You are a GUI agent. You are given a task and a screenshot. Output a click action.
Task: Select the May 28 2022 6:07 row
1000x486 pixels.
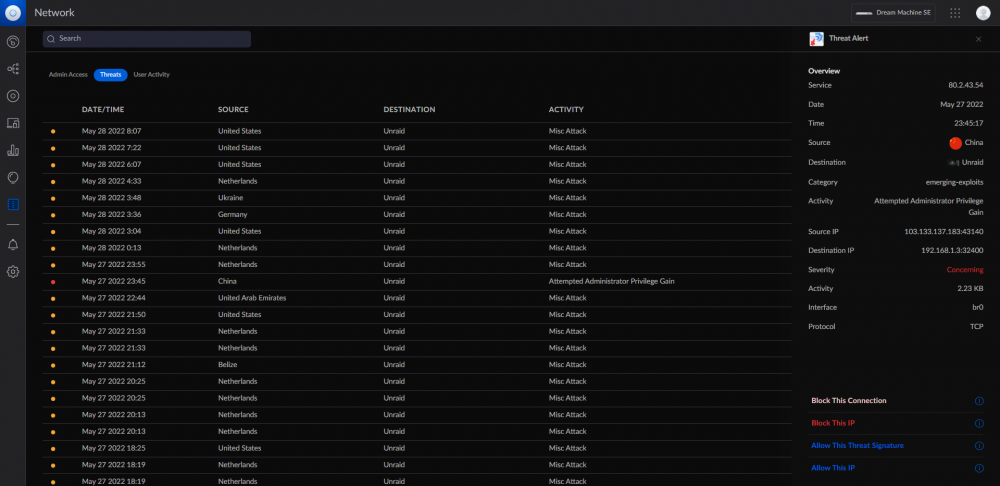pos(417,164)
